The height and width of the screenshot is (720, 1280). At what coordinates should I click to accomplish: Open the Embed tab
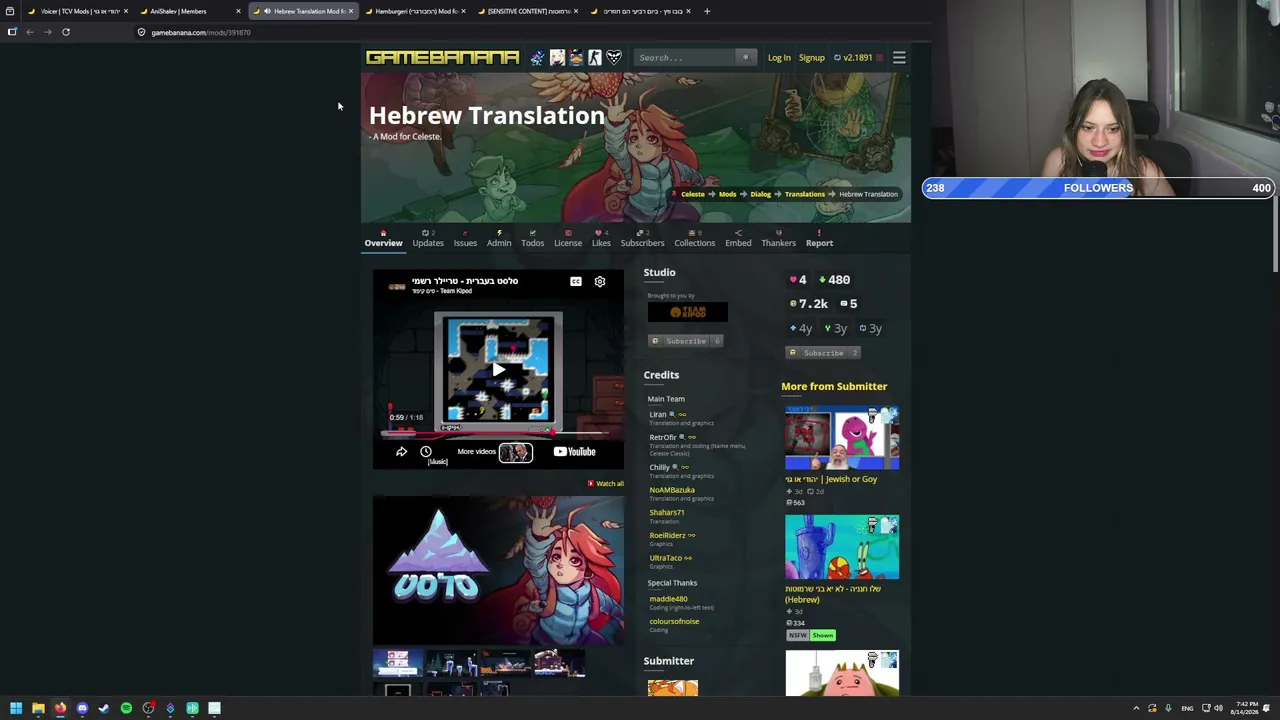(738, 239)
